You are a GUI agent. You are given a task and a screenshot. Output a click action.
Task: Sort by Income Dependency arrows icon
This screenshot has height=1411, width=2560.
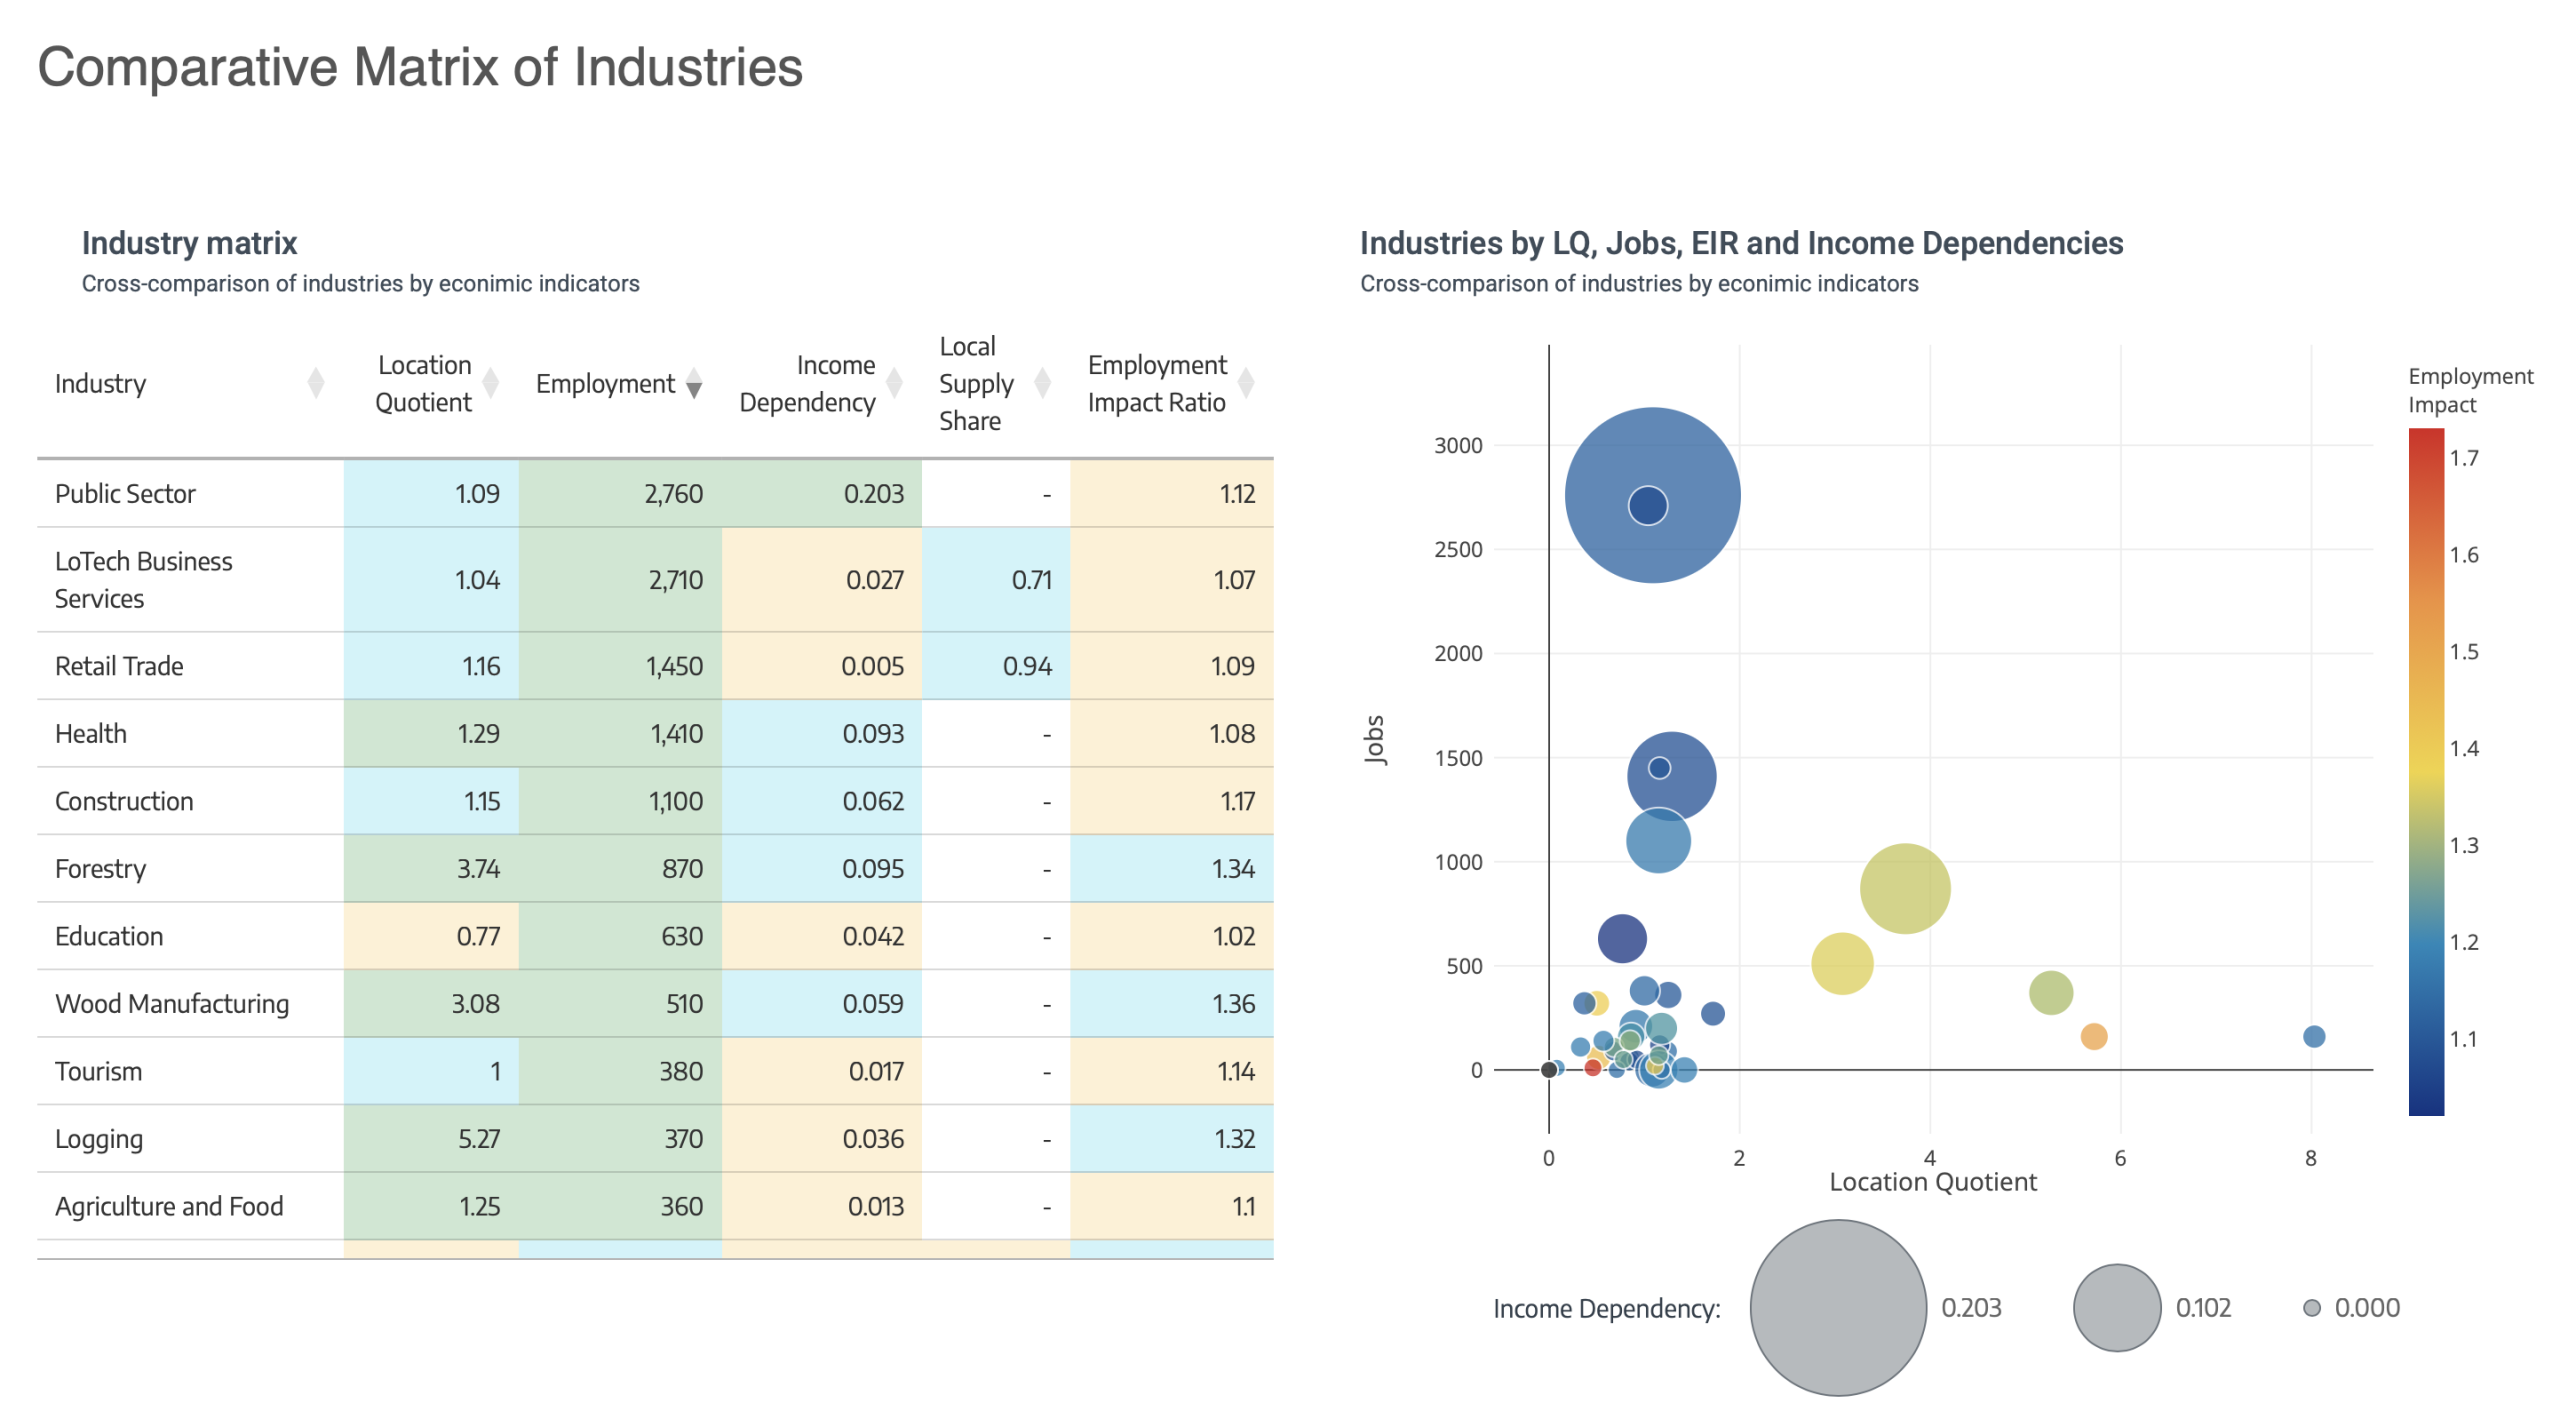[894, 383]
